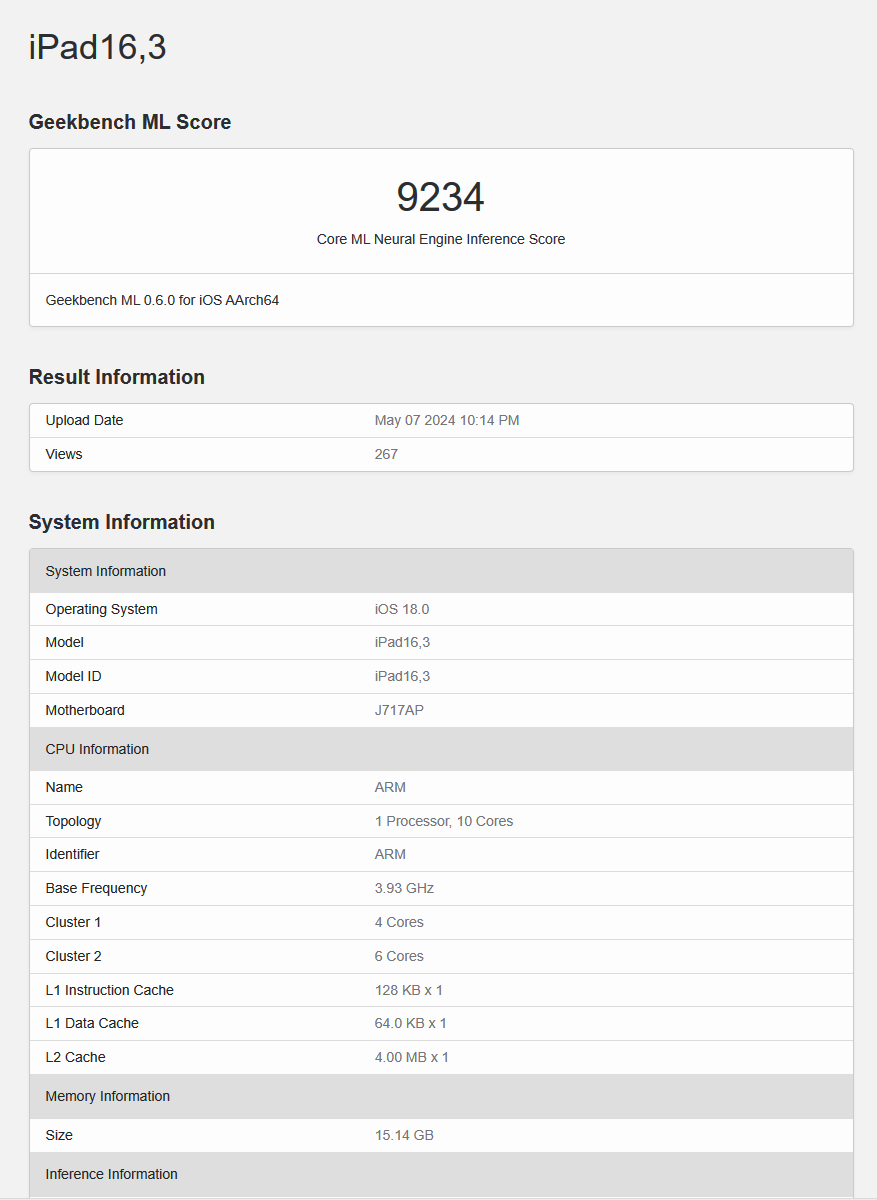Click the L1 Instruction Cache row label
Viewport: 877px width, 1200px height.
109,990
